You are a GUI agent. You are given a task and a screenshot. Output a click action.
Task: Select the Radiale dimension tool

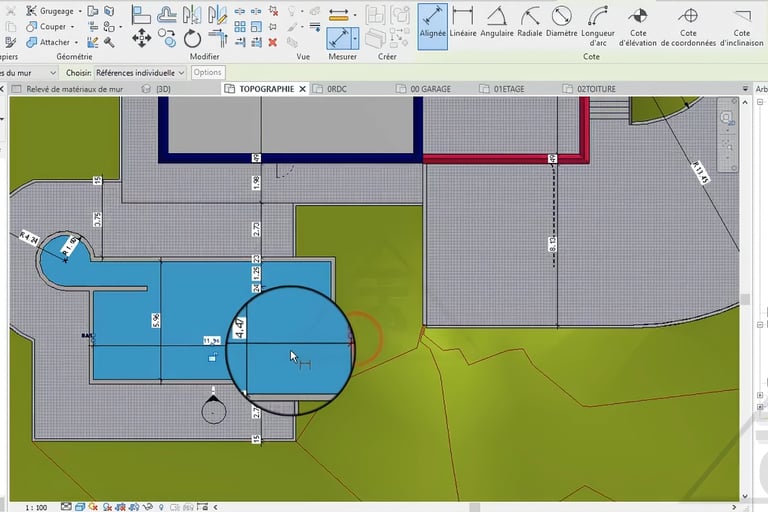tap(529, 22)
